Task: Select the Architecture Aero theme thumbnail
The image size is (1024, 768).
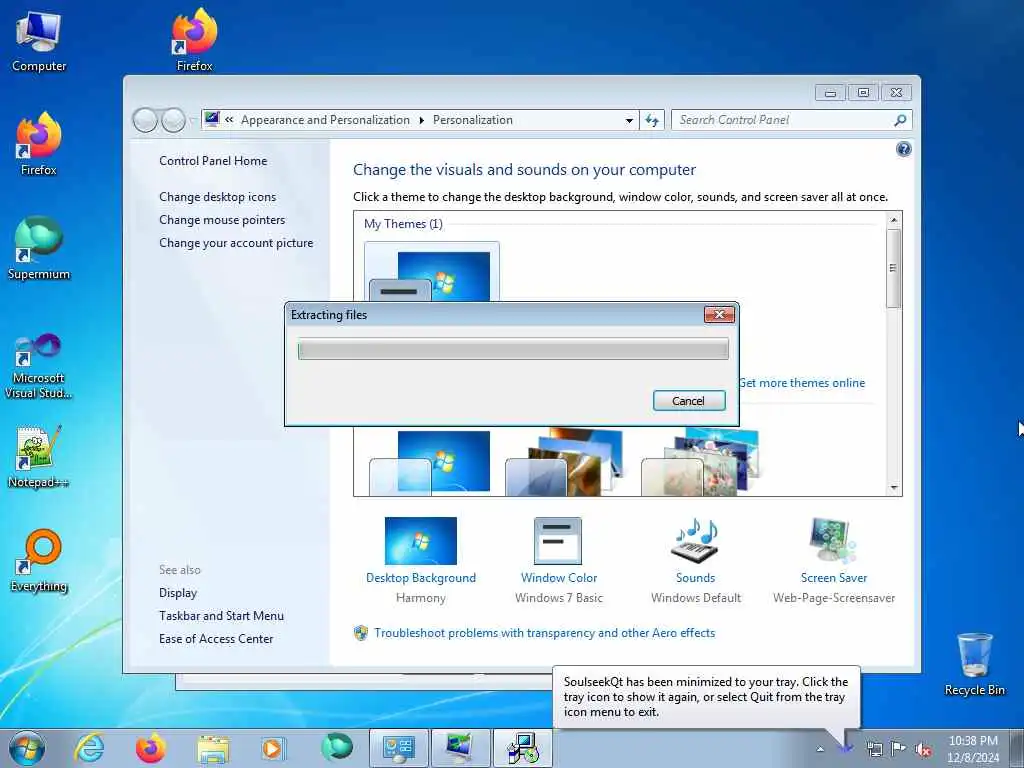Action: coord(566,461)
